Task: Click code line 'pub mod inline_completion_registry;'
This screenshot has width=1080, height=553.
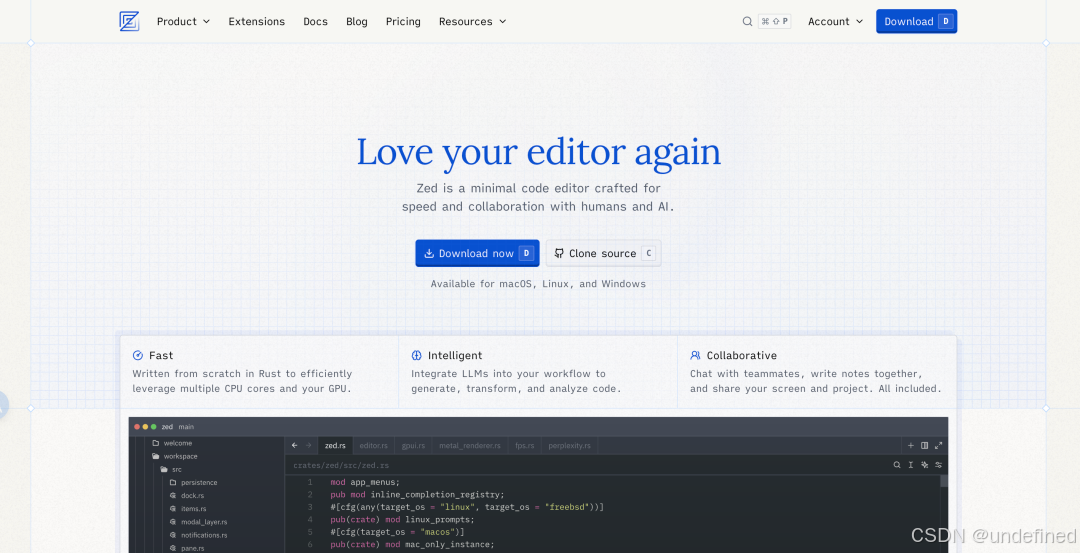Action: point(417,494)
